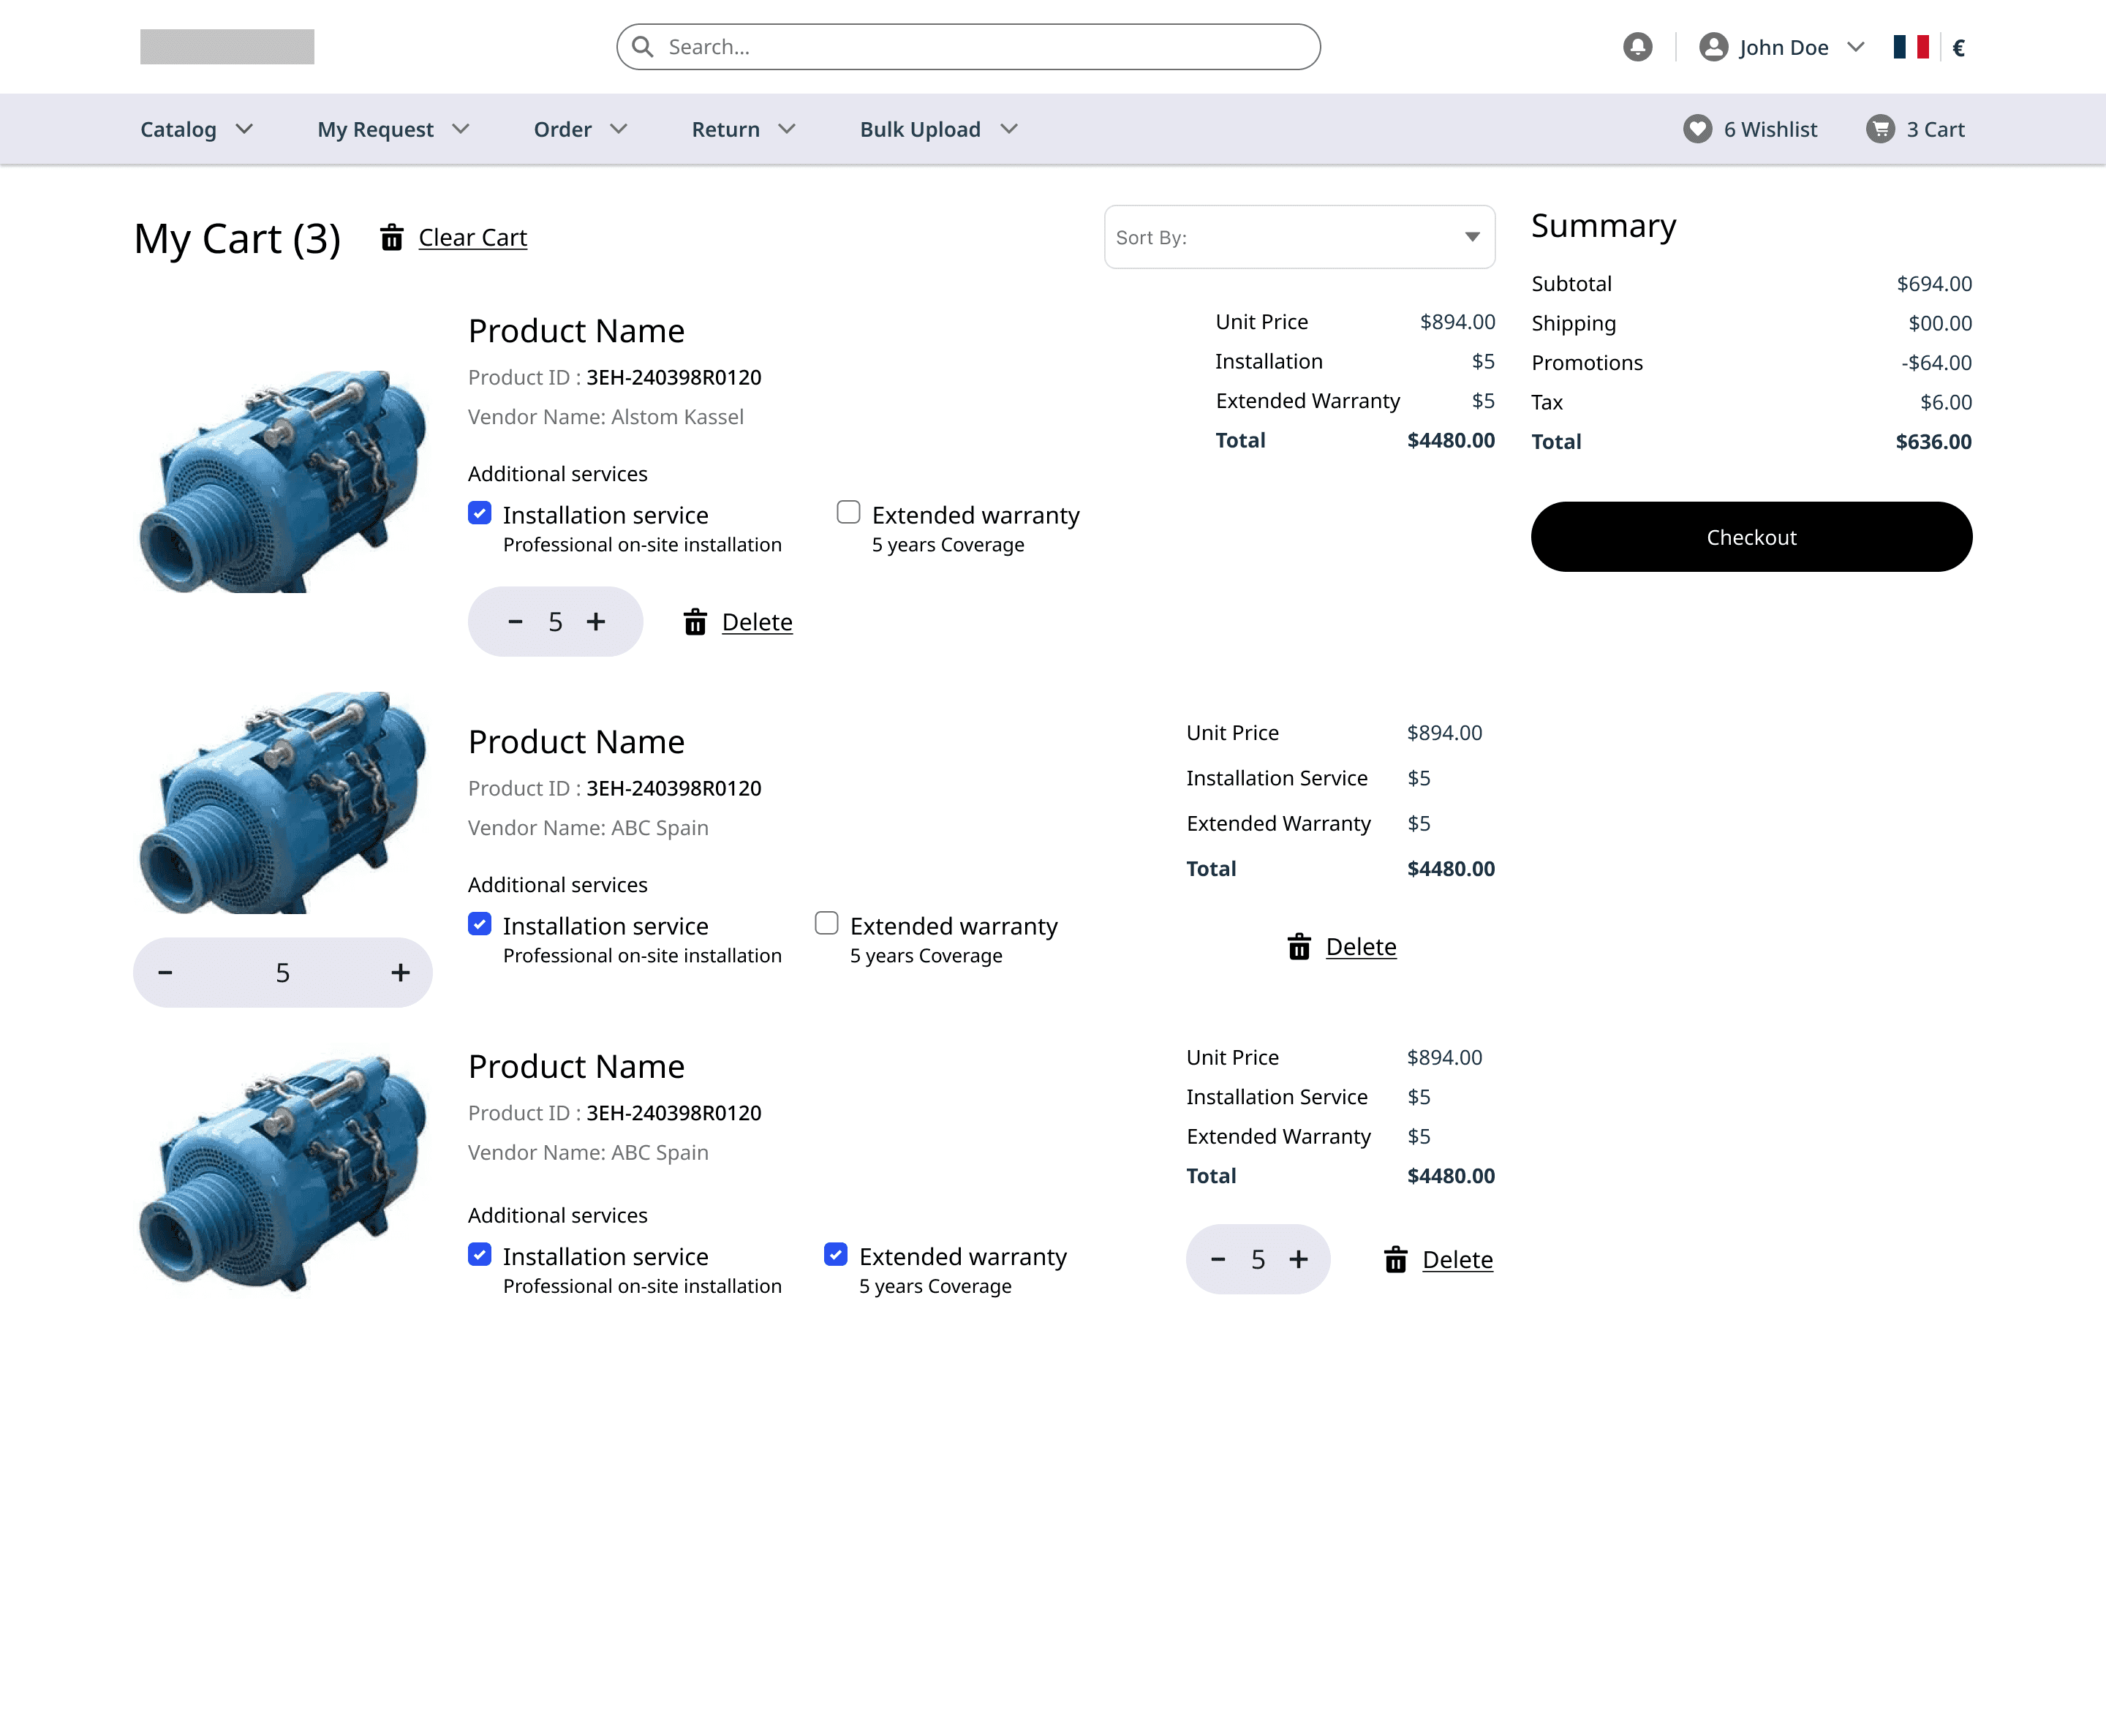The width and height of the screenshot is (2106, 1736).
Task: Click the Promotions -$64.00 value
Action: 1936,362
